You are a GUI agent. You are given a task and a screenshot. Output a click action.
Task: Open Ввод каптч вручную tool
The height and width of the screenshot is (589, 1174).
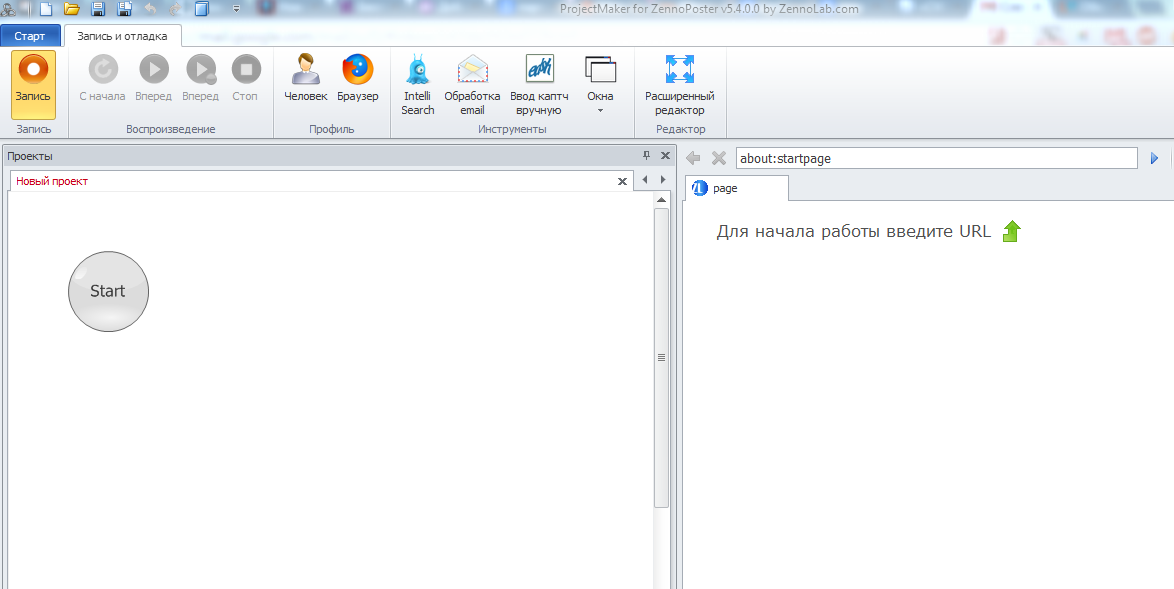click(539, 85)
